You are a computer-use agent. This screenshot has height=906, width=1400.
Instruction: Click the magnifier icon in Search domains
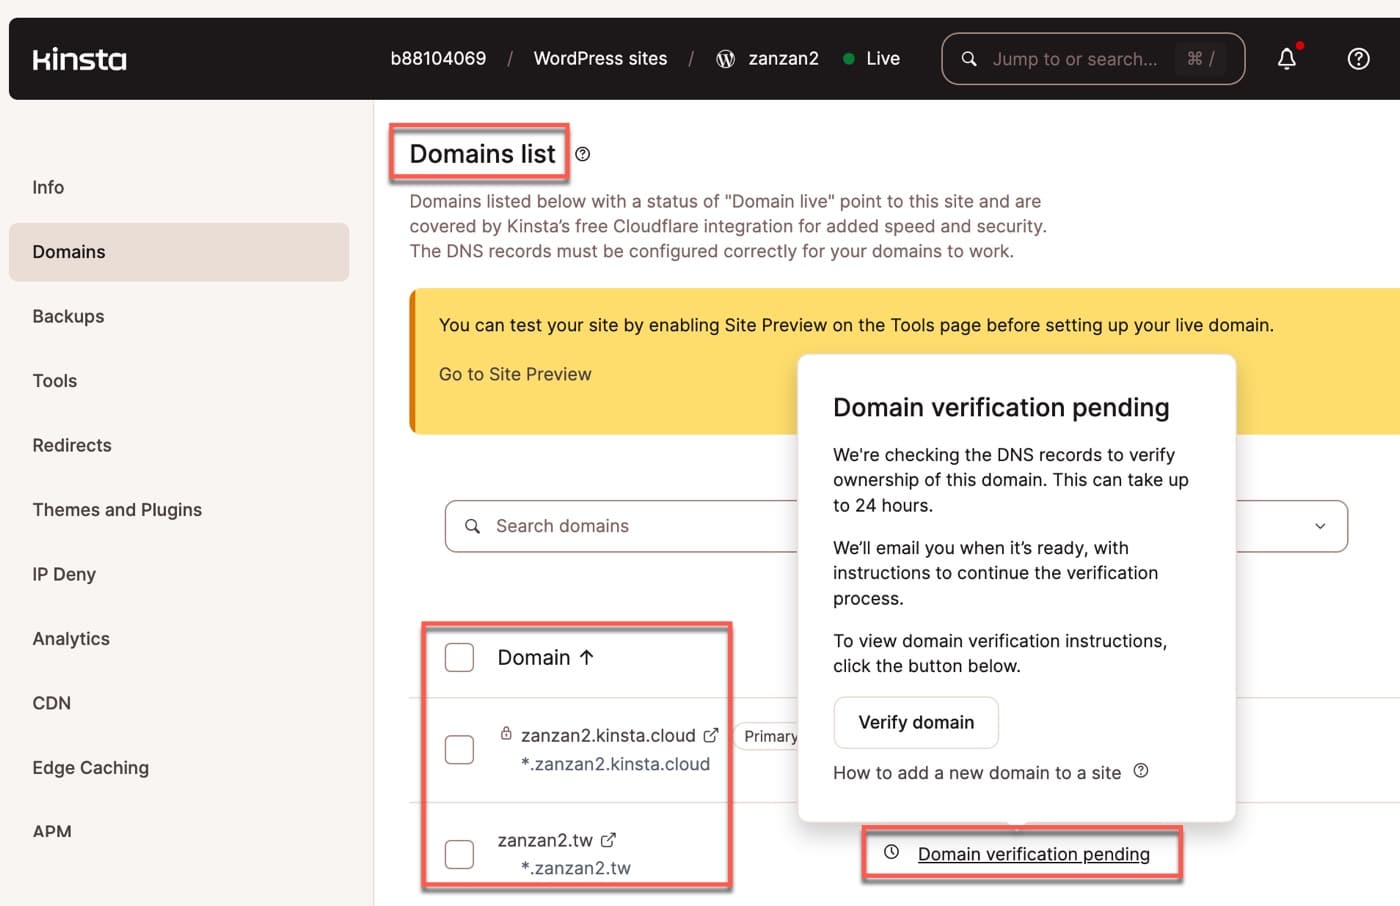[x=473, y=526]
